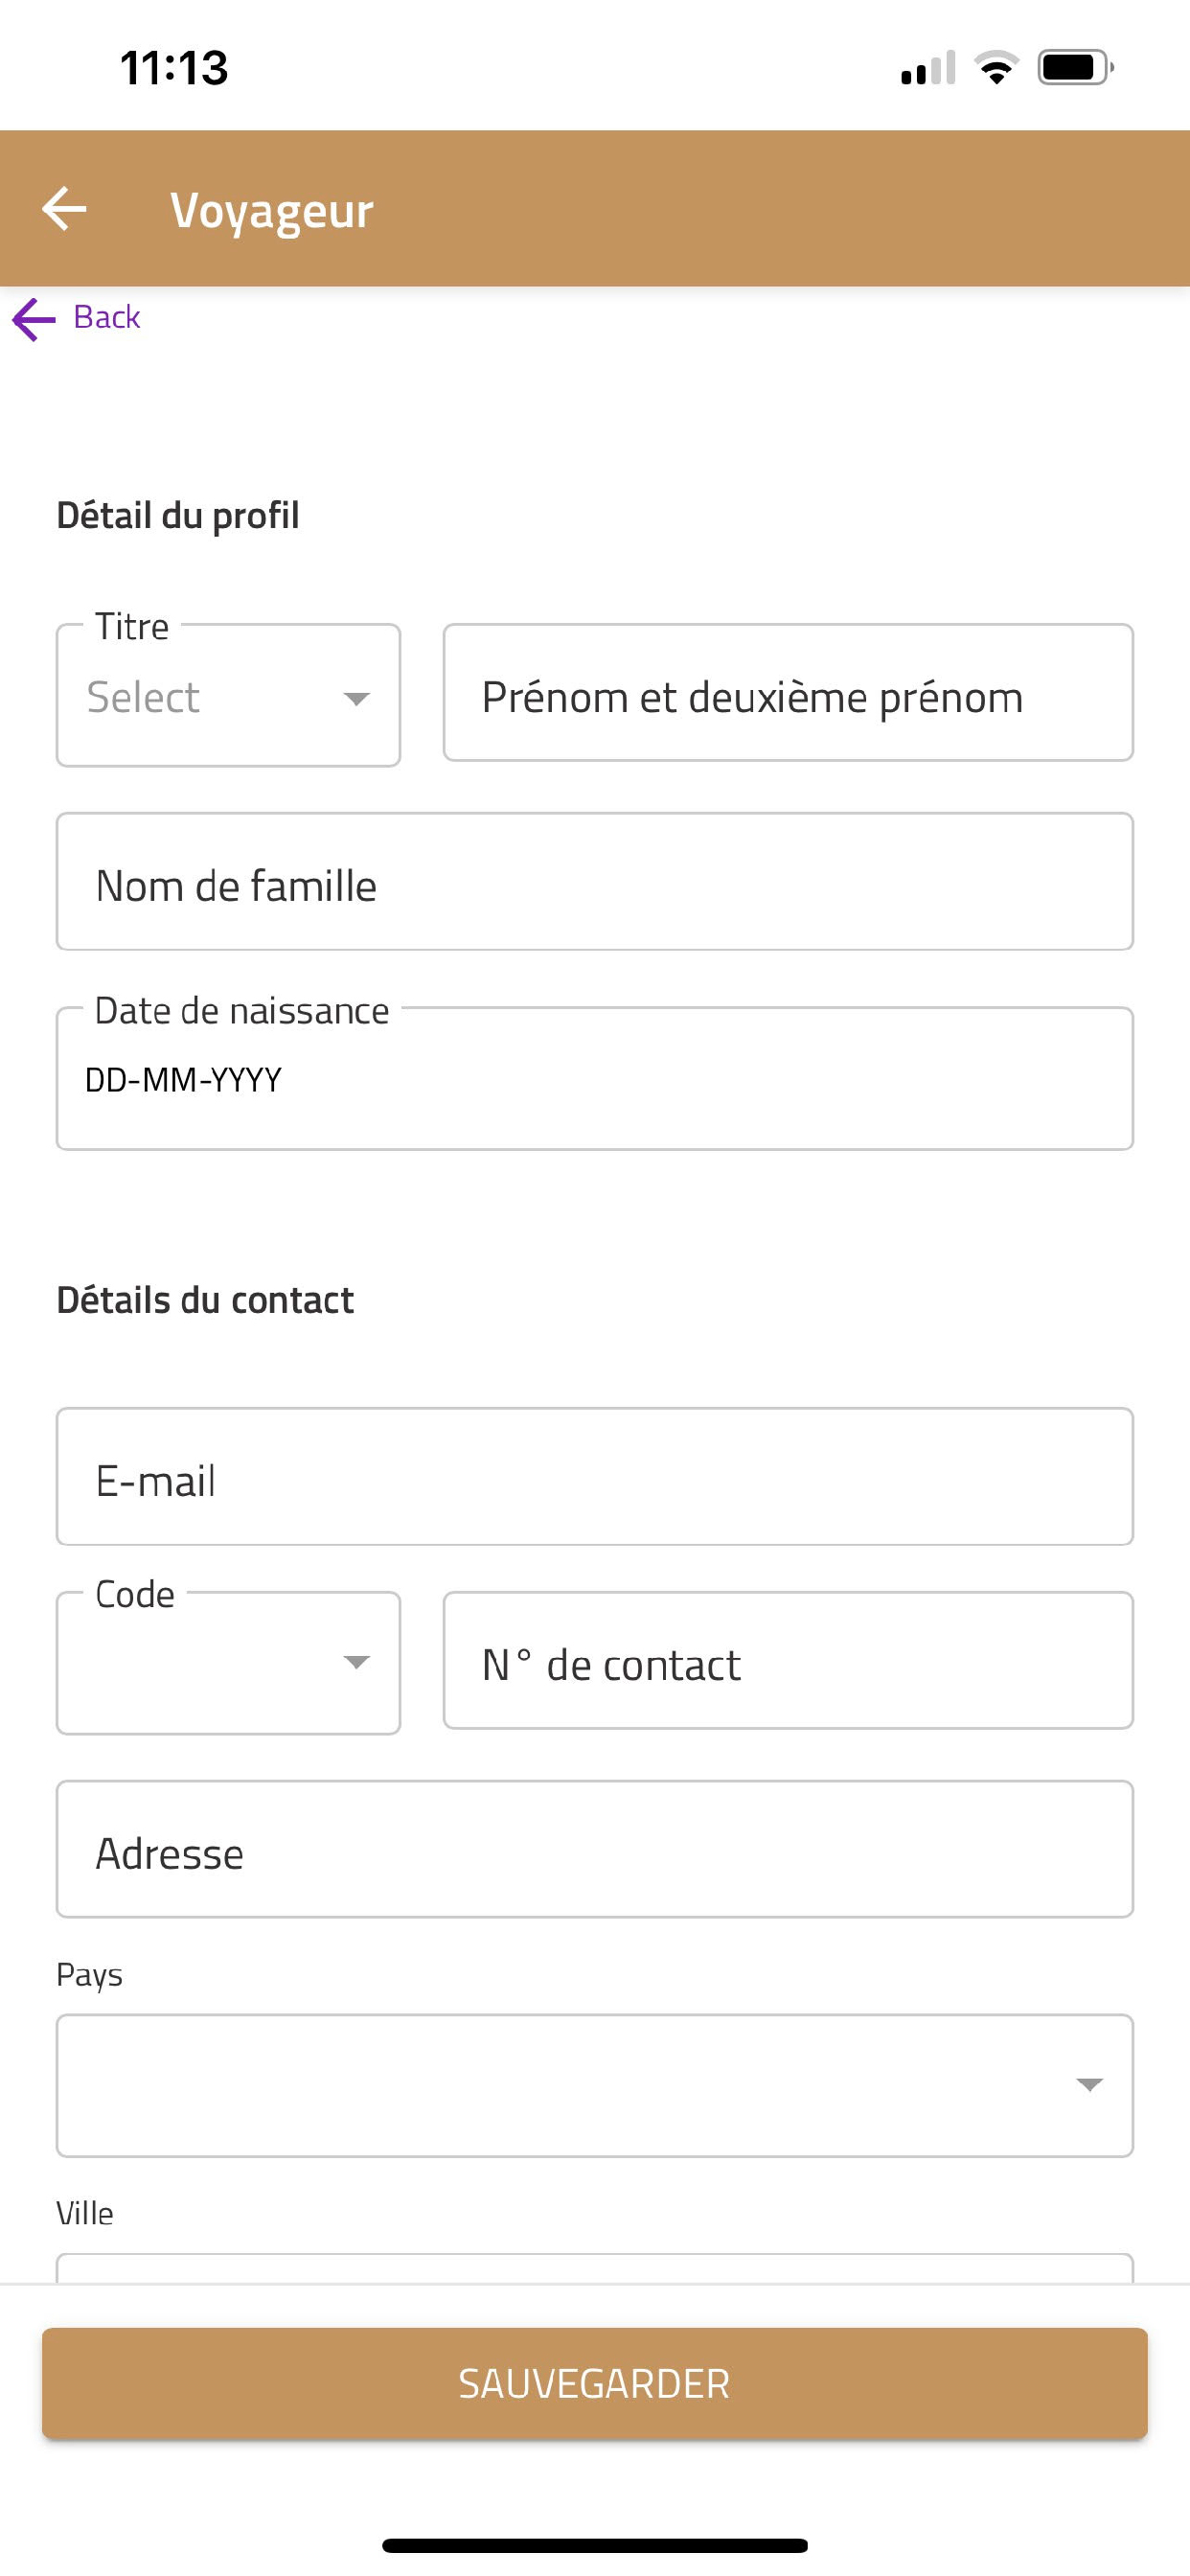
Task: Select the Date de naissance field
Action: coord(595,1078)
